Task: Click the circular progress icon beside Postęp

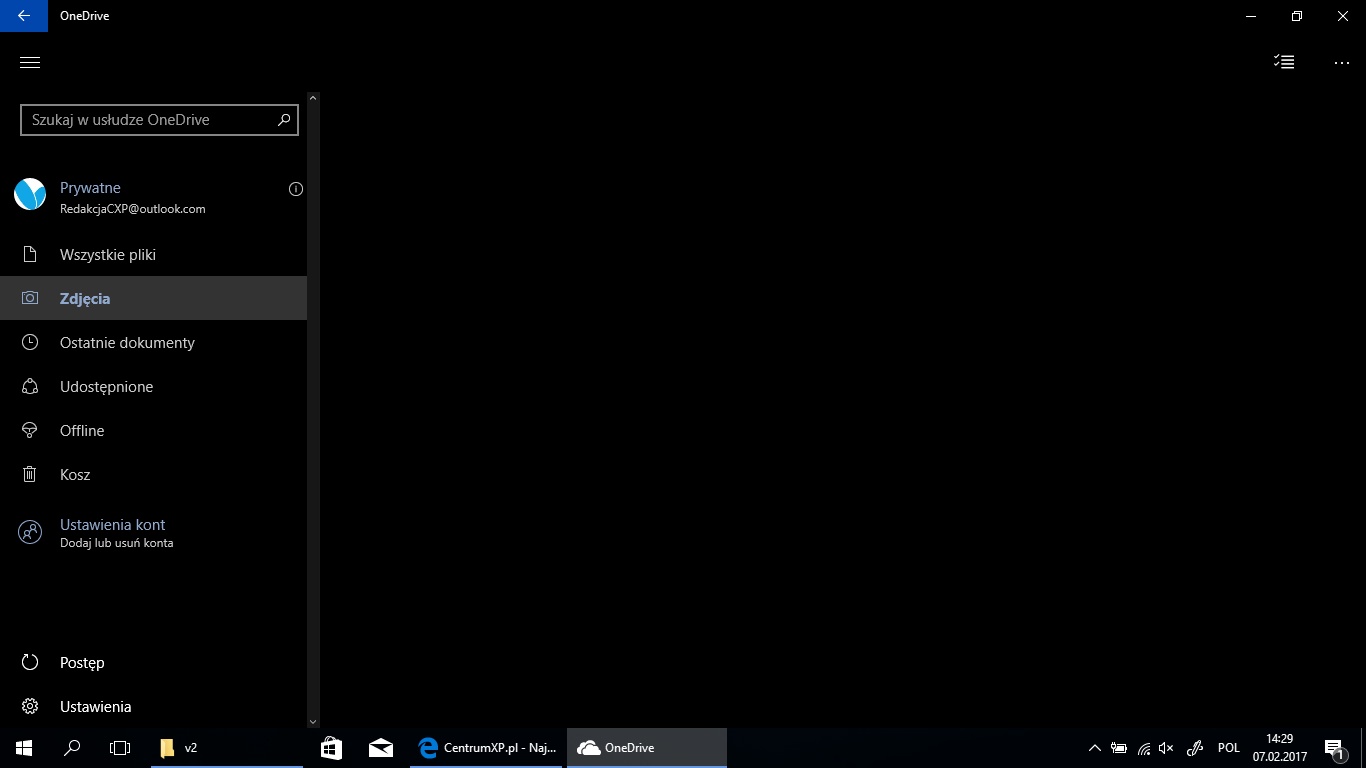Action: pos(30,663)
